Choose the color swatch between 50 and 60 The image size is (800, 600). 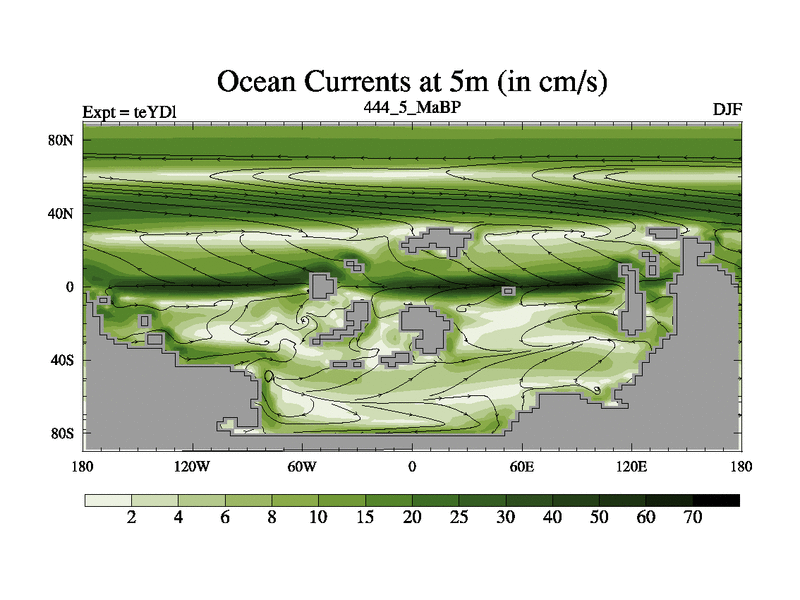click(x=622, y=499)
